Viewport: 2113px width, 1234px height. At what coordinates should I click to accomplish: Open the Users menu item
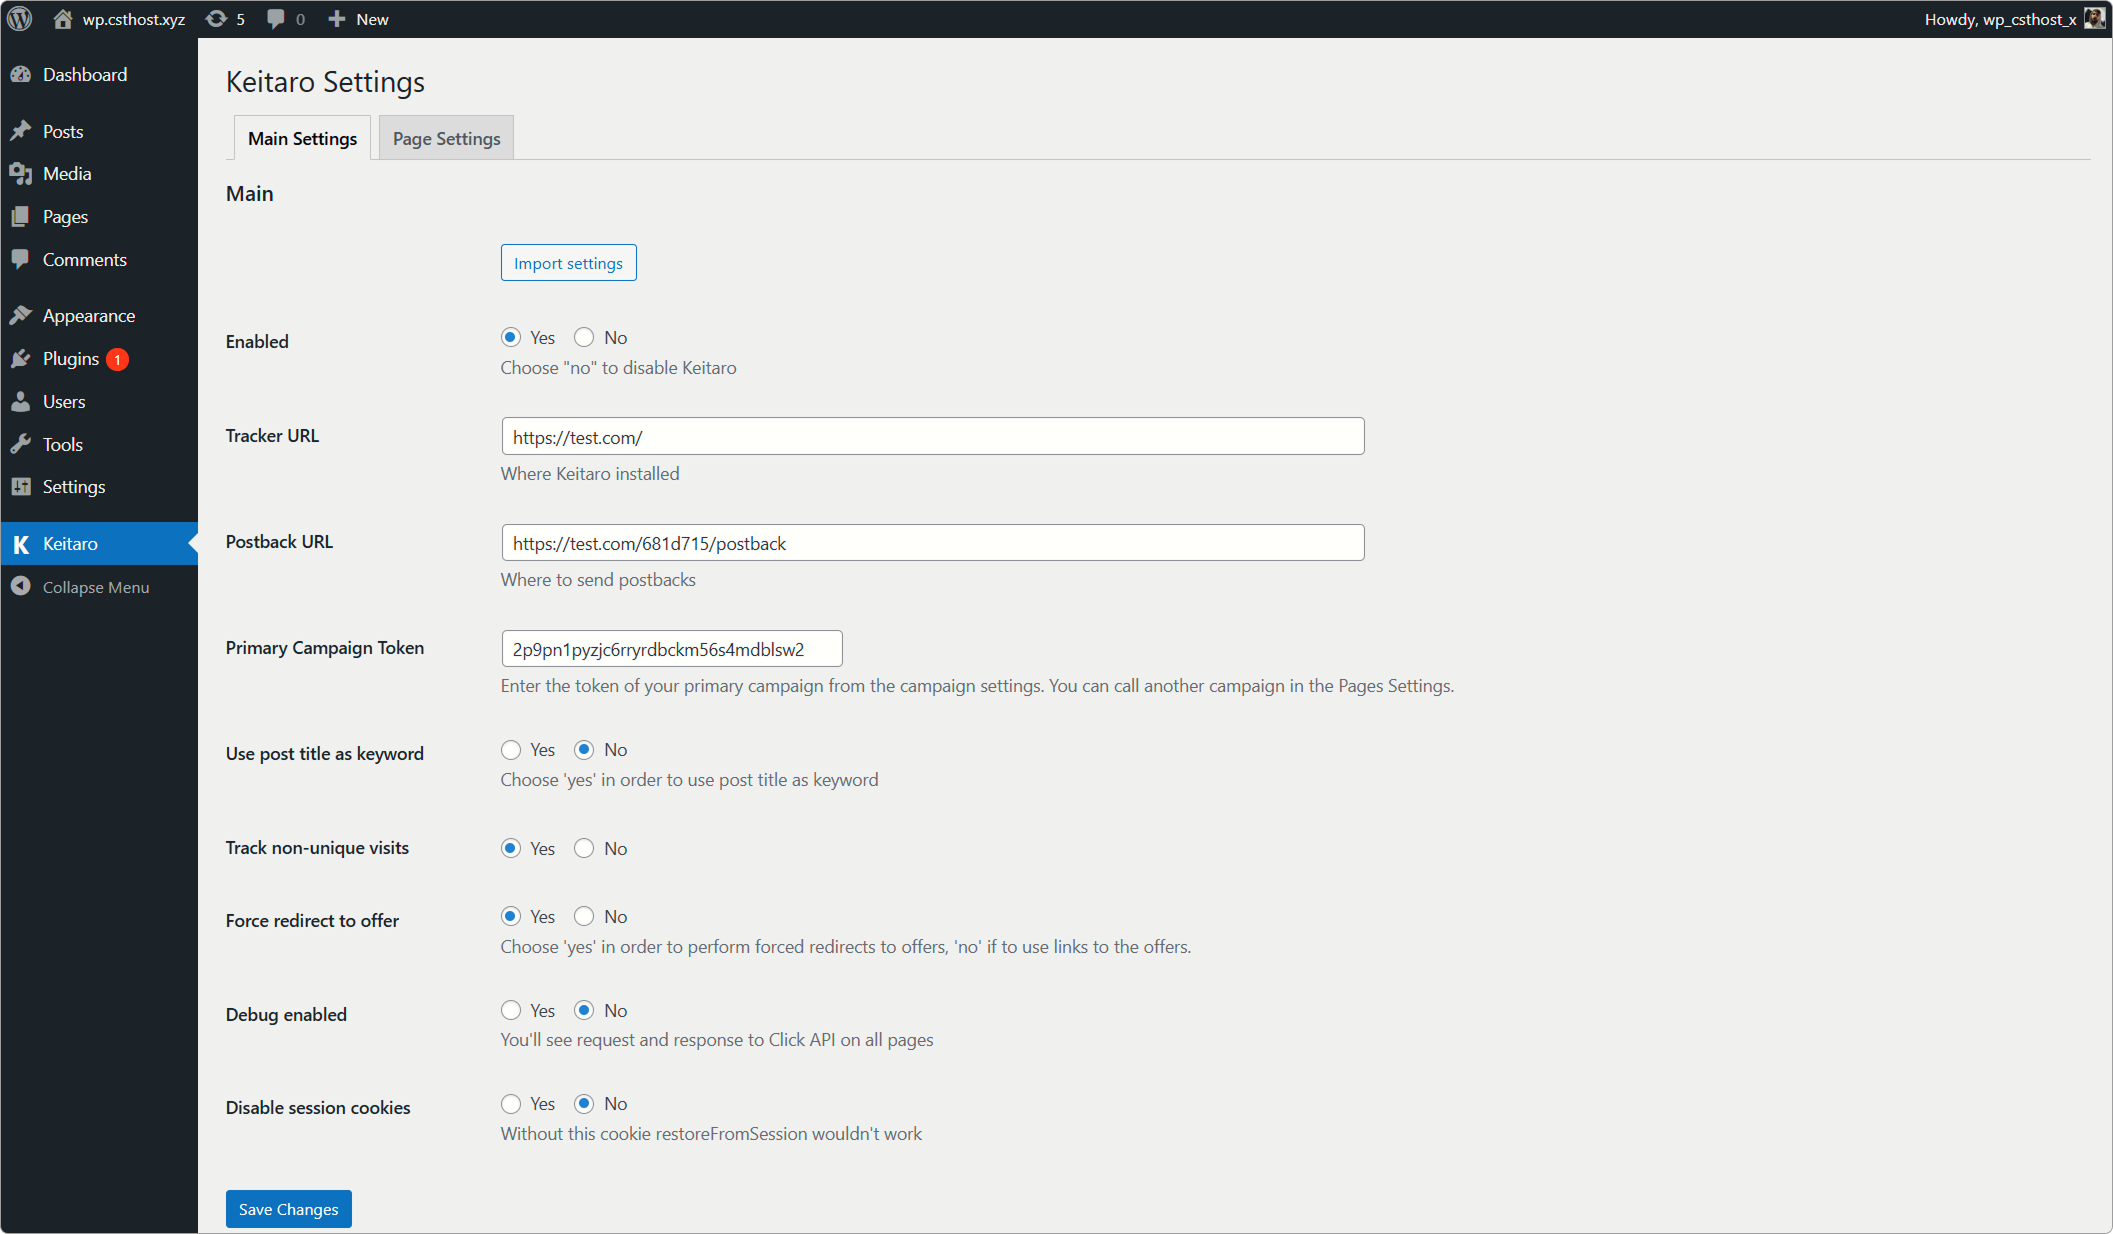point(99,402)
